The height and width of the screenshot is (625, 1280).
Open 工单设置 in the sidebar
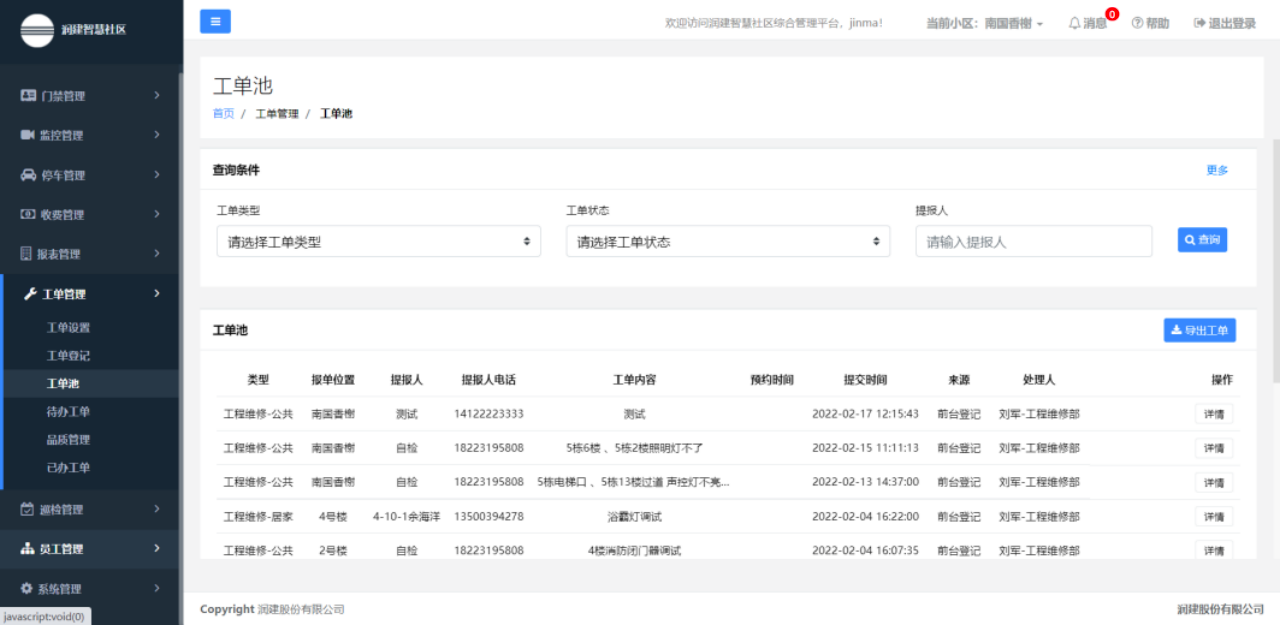(68, 328)
